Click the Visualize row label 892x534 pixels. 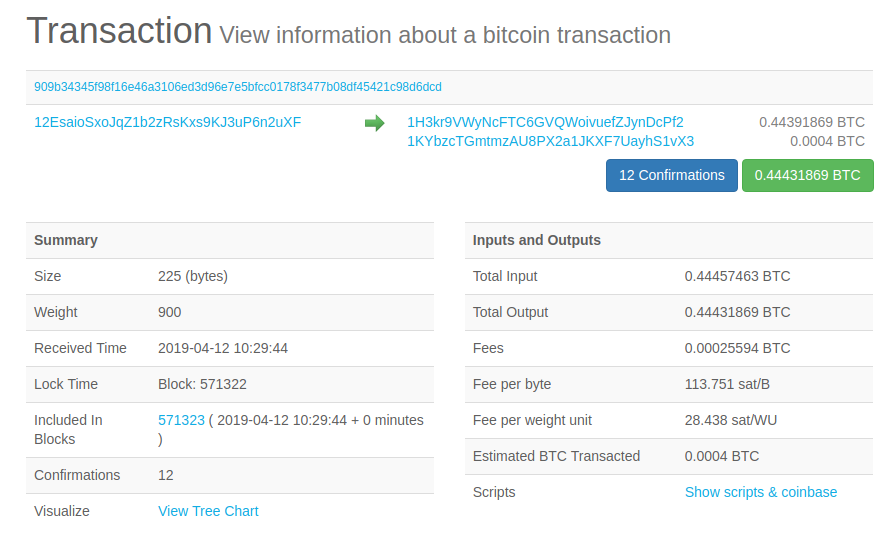coord(61,511)
